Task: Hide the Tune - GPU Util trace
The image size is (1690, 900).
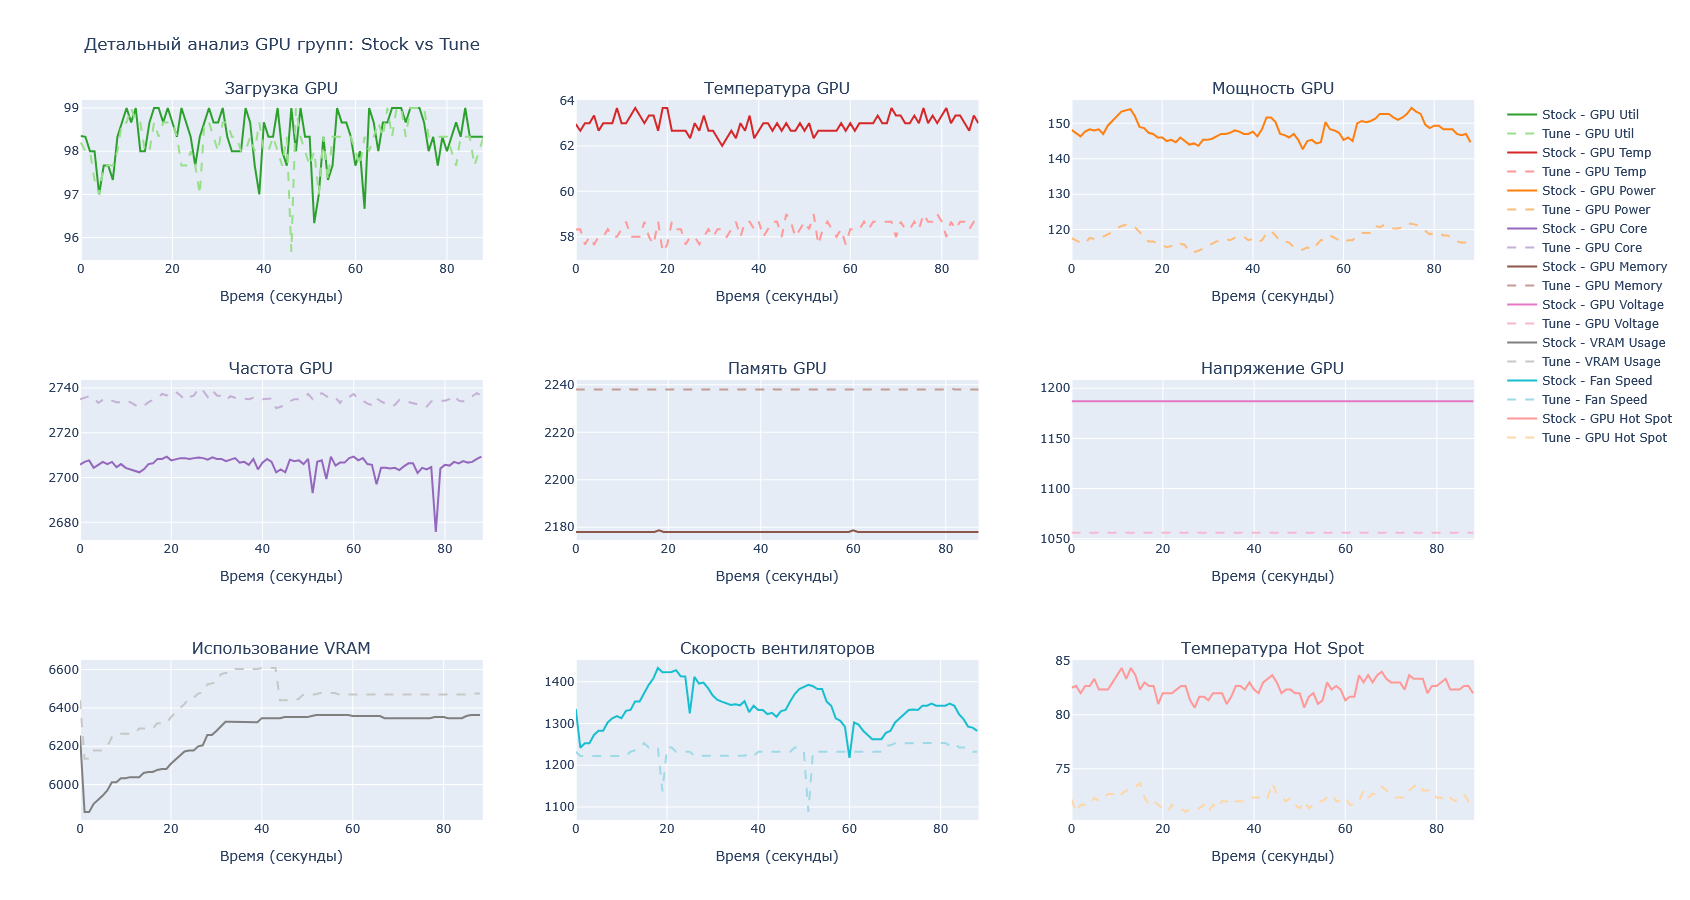Action: pos(1587,134)
